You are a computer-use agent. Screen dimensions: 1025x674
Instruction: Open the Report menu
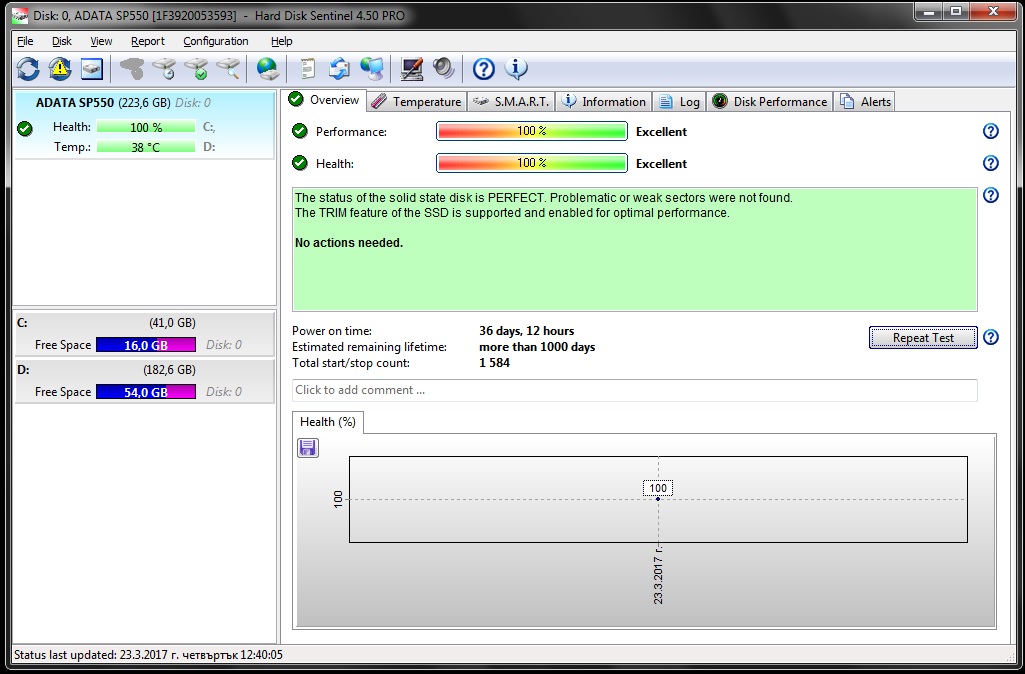(147, 41)
